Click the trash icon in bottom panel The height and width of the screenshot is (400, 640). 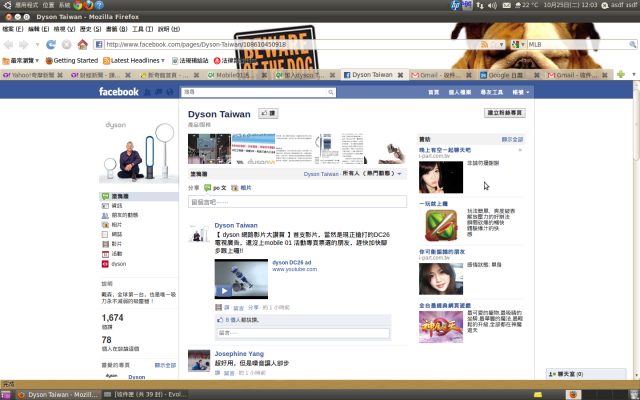(634, 395)
